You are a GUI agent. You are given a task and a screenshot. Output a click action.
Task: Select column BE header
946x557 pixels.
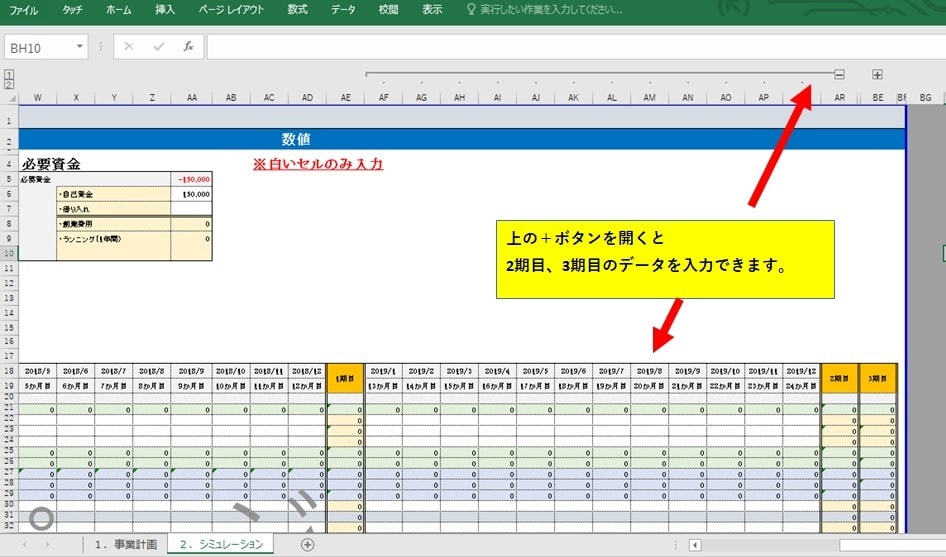(878, 98)
